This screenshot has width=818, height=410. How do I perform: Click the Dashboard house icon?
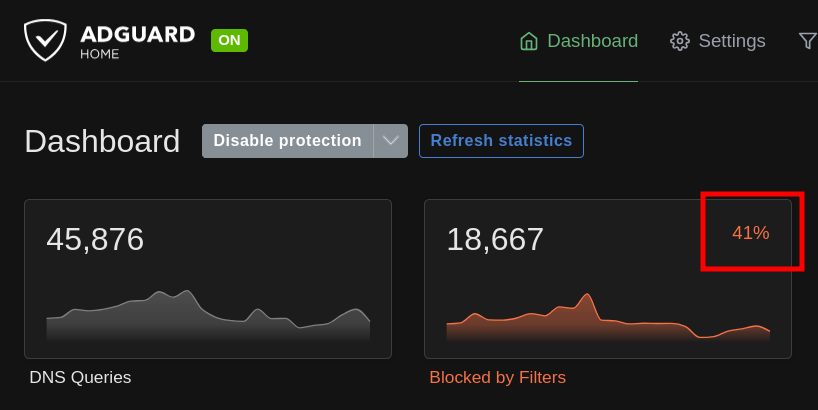click(x=529, y=41)
